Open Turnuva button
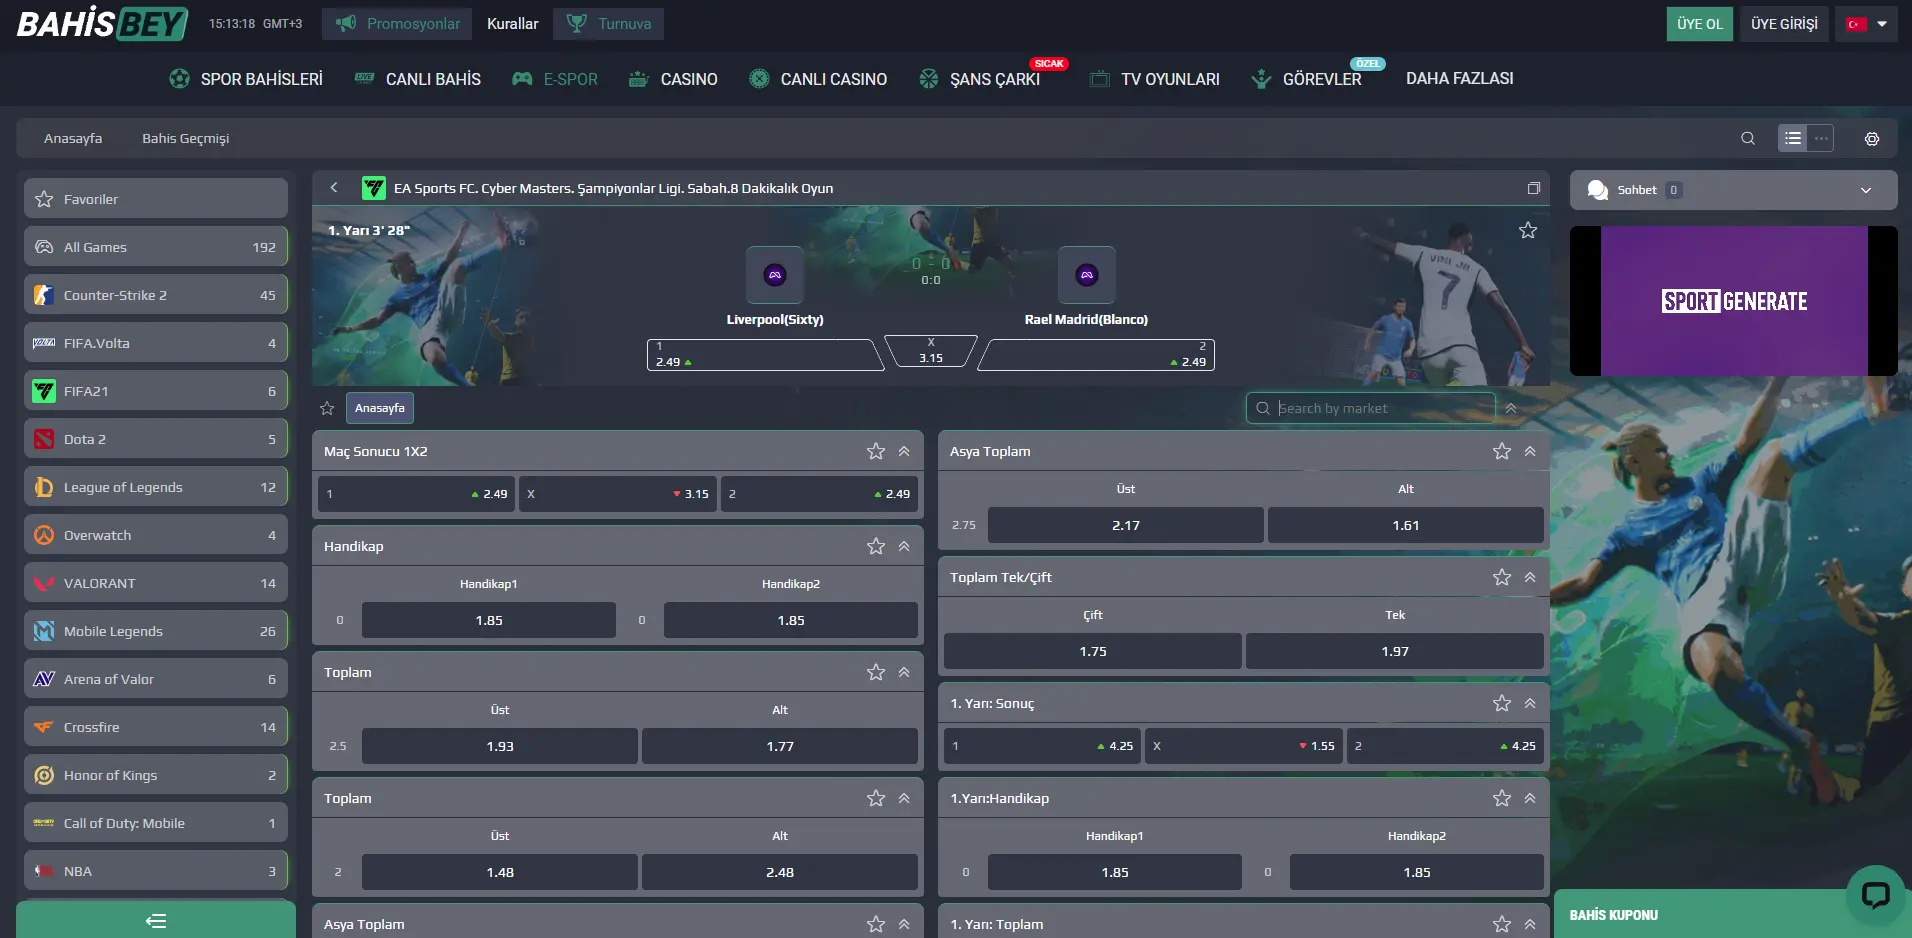Image resolution: width=1912 pixels, height=938 pixels. (608, 24)
